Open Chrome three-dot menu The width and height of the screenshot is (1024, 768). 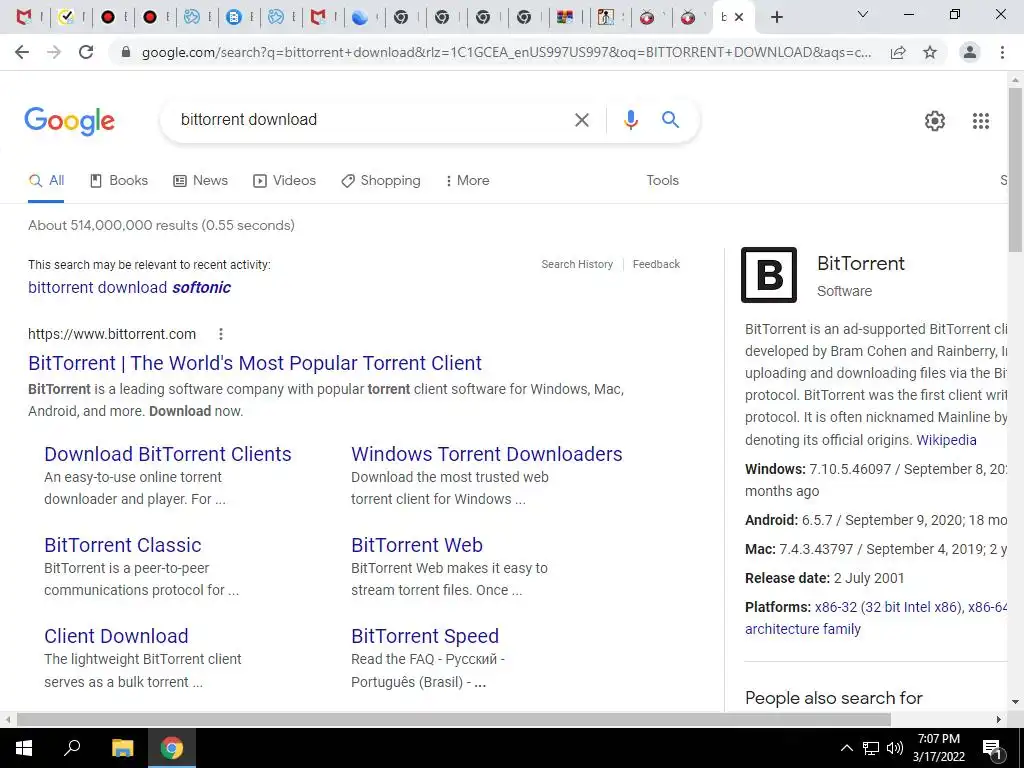coord(1002,52)
